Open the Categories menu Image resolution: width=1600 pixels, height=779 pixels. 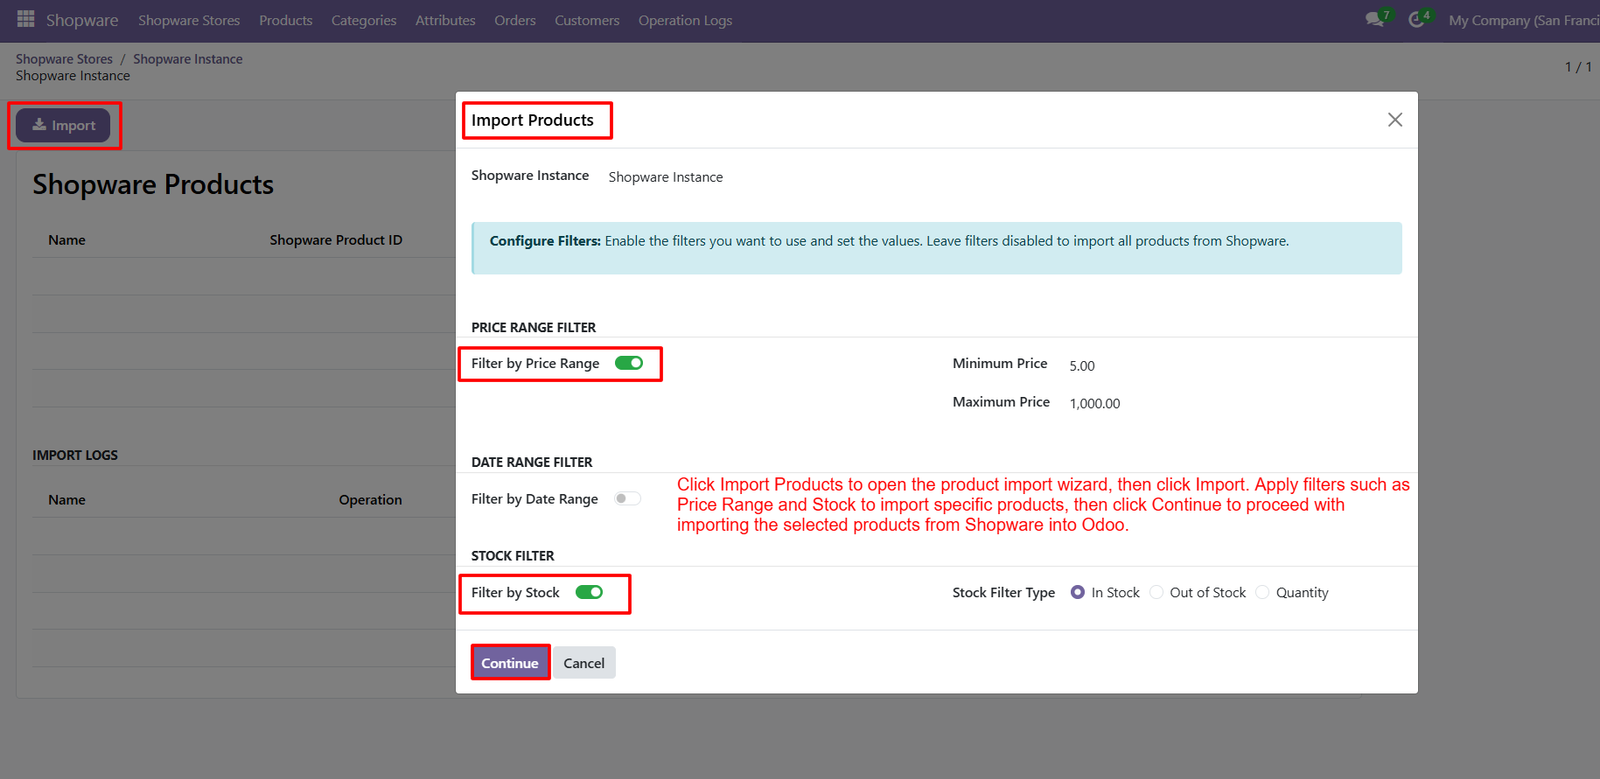(x=364, y=20)
